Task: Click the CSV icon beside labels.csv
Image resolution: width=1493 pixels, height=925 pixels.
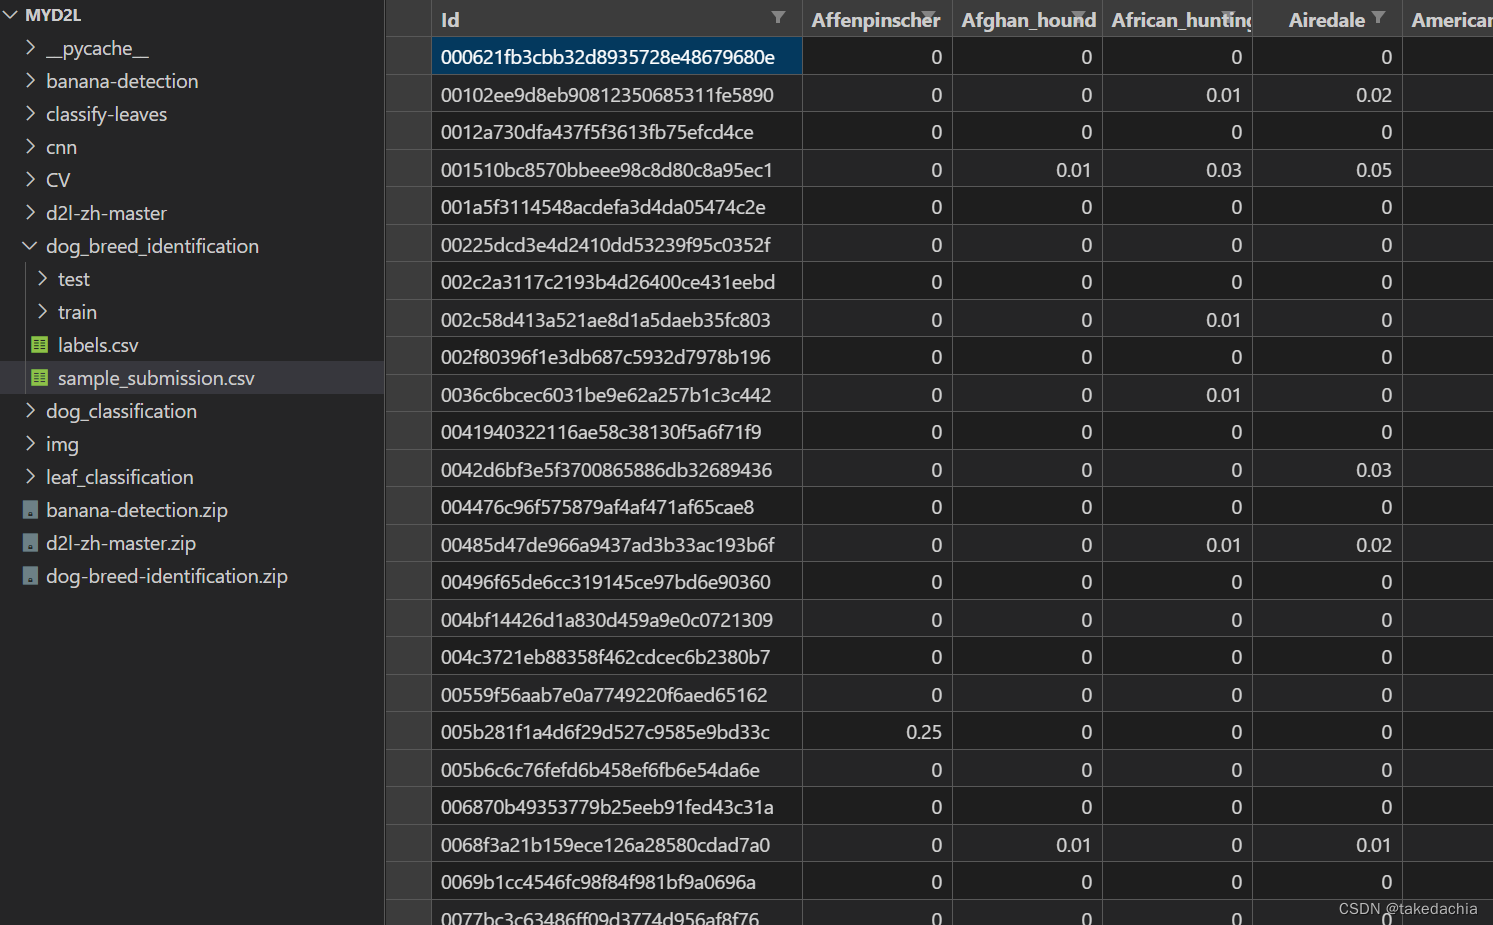Action: [40, 345]
